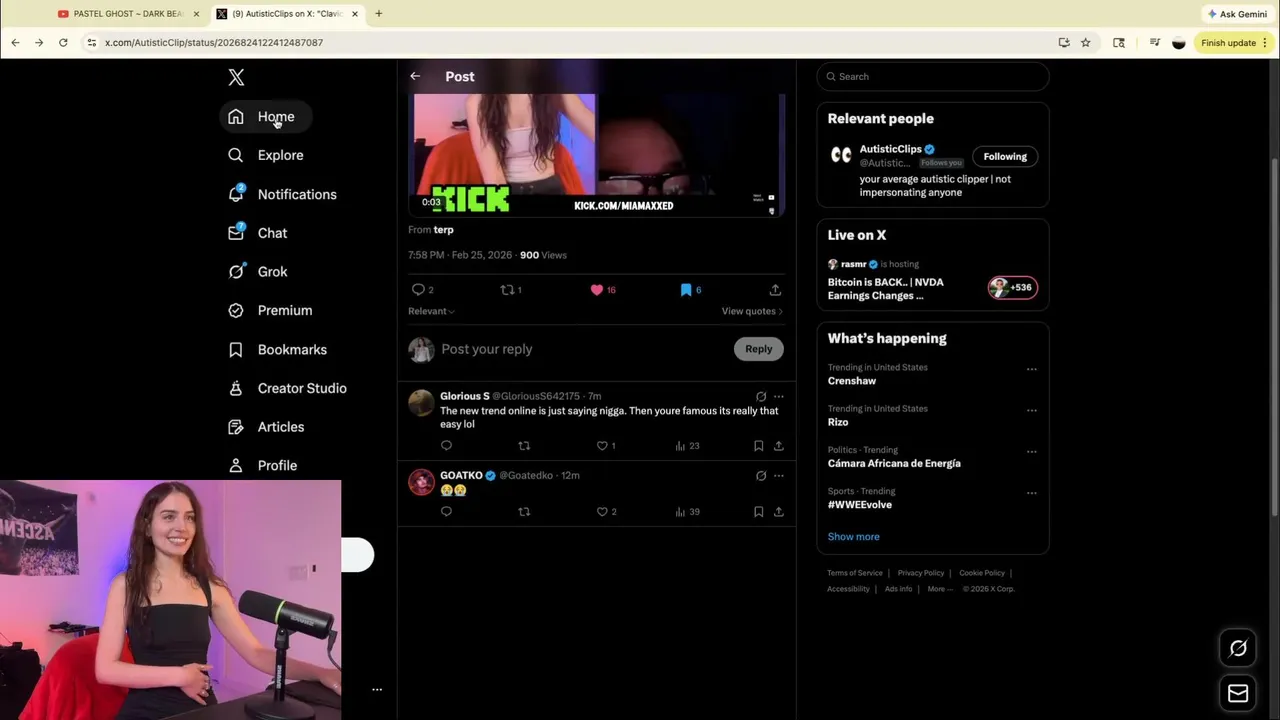Open Notifications in the sidebar
1280x720 pixels.
[x=283, y=194]
